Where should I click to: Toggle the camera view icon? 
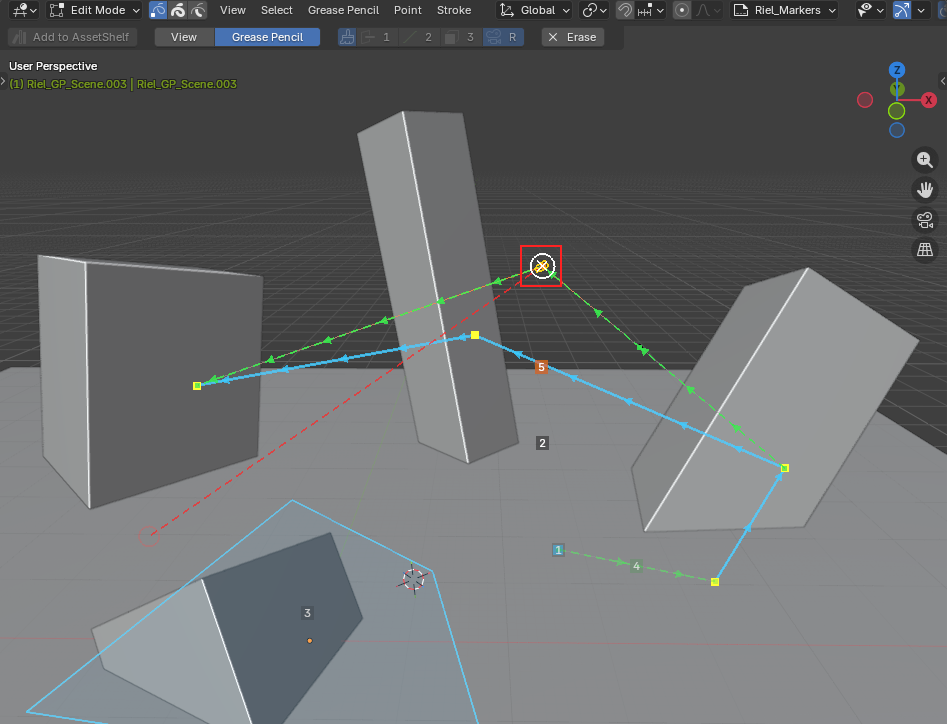click(925, 220)
